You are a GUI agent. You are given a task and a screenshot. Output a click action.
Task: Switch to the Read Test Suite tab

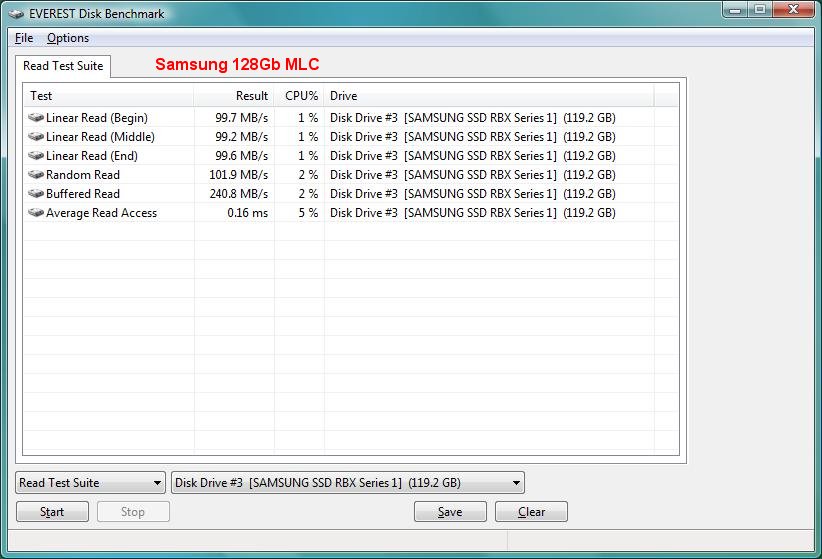(x=63, y=66)
